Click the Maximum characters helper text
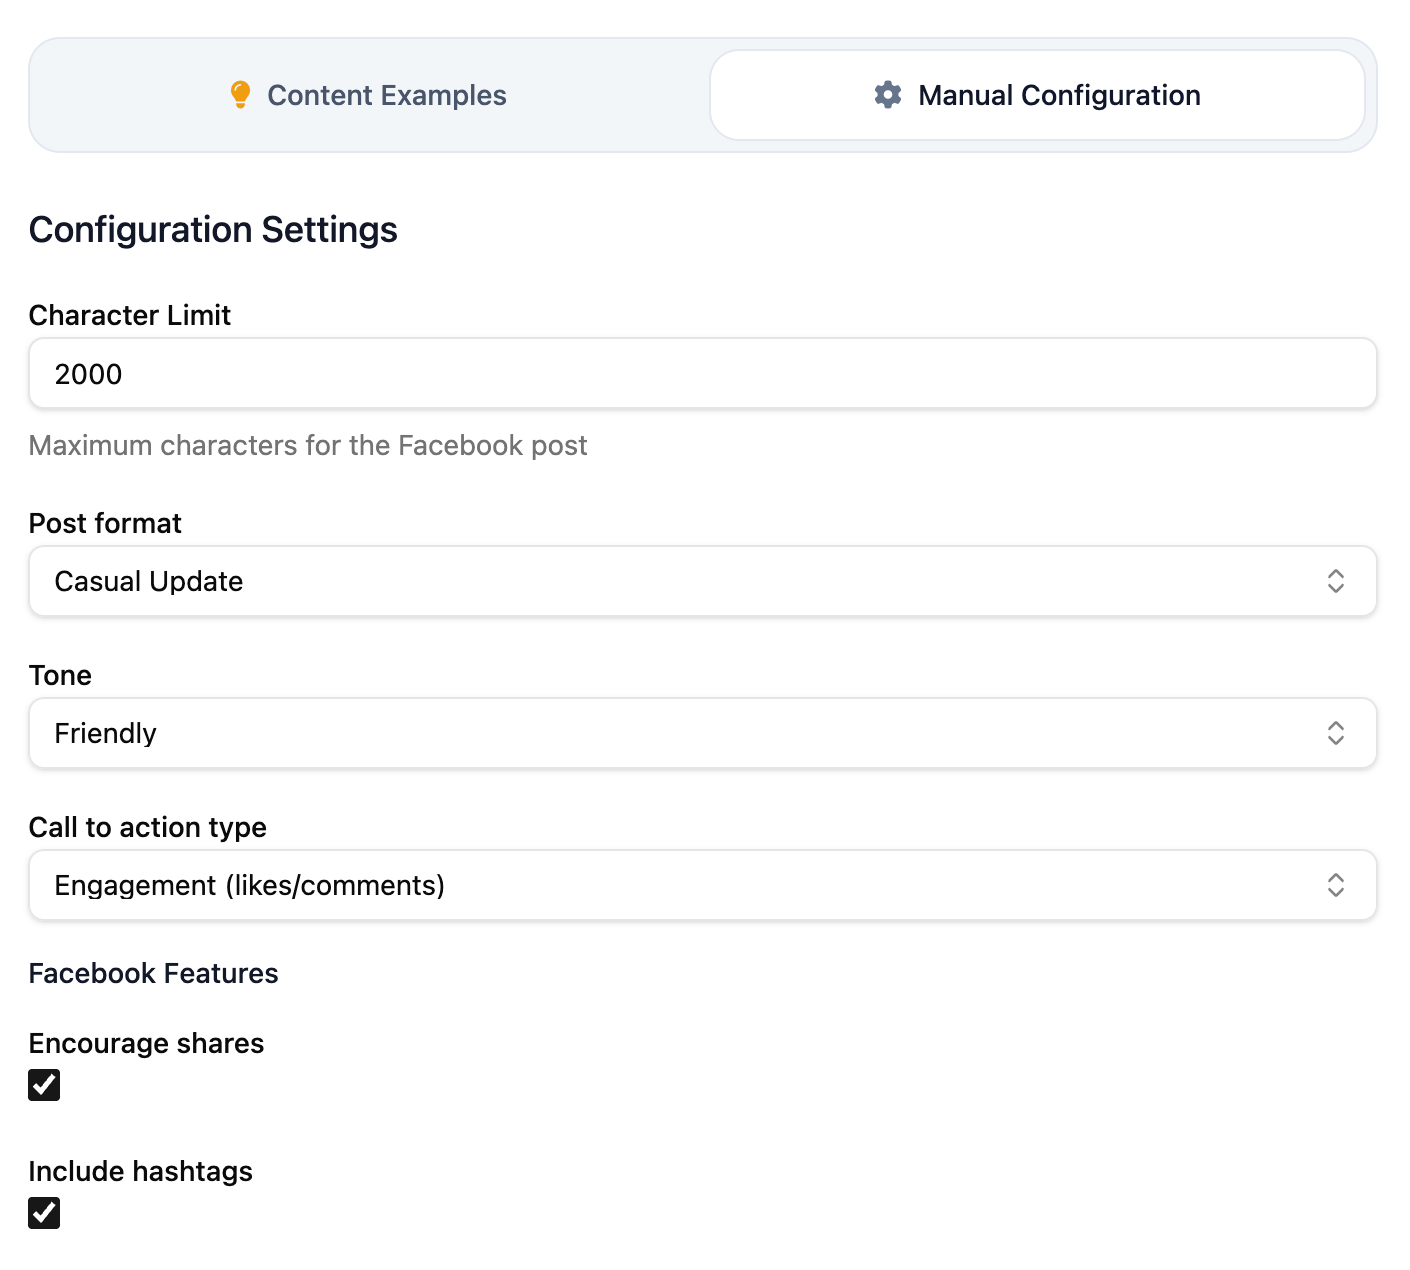 [308, 445]
